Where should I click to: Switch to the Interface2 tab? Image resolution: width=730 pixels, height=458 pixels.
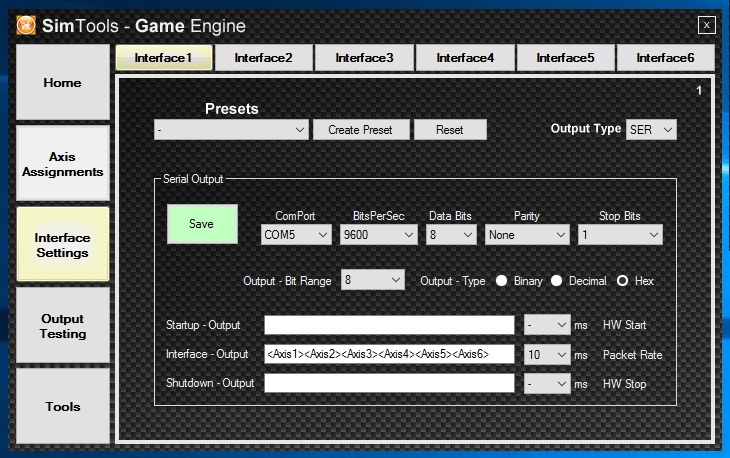(264, 58)
